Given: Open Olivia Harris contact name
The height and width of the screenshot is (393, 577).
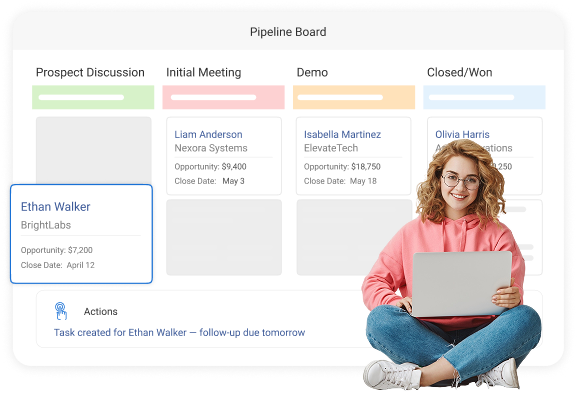Looking at the screenshot, I should 462,134.
